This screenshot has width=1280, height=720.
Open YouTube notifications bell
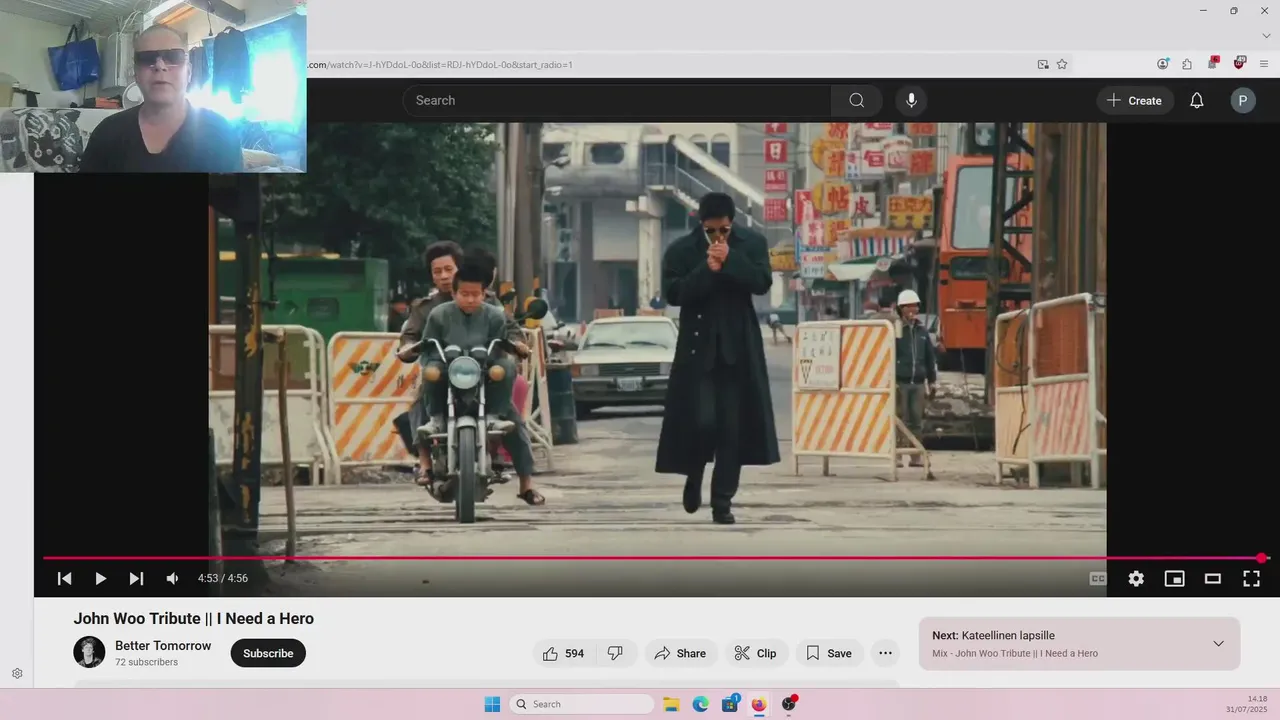(x=1196, y=100)
